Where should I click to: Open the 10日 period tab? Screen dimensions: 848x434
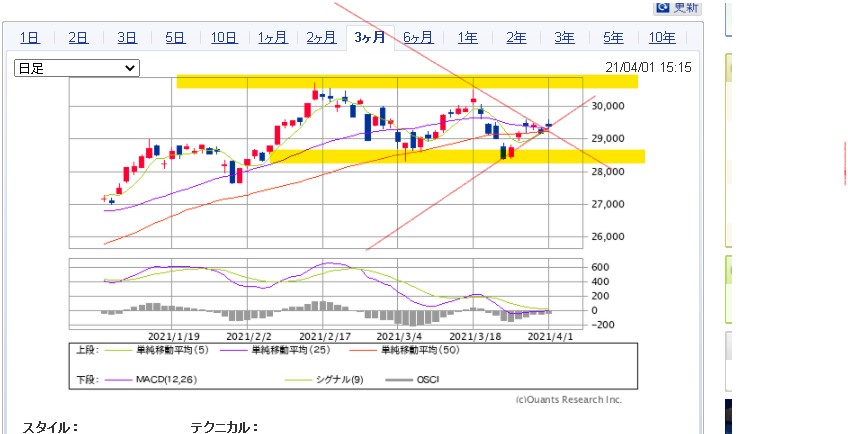[x=224, y=38]
